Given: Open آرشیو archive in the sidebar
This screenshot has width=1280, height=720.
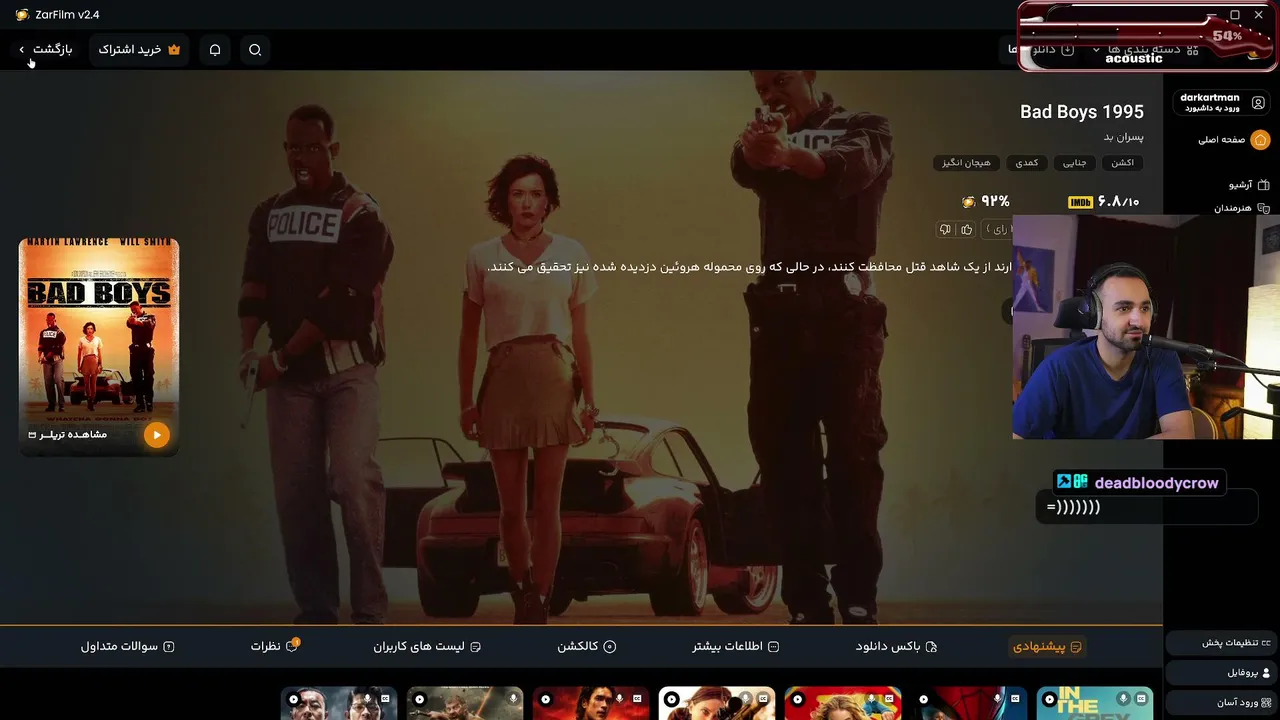Looking at the screenshot, I should (x=1249, y=185).
